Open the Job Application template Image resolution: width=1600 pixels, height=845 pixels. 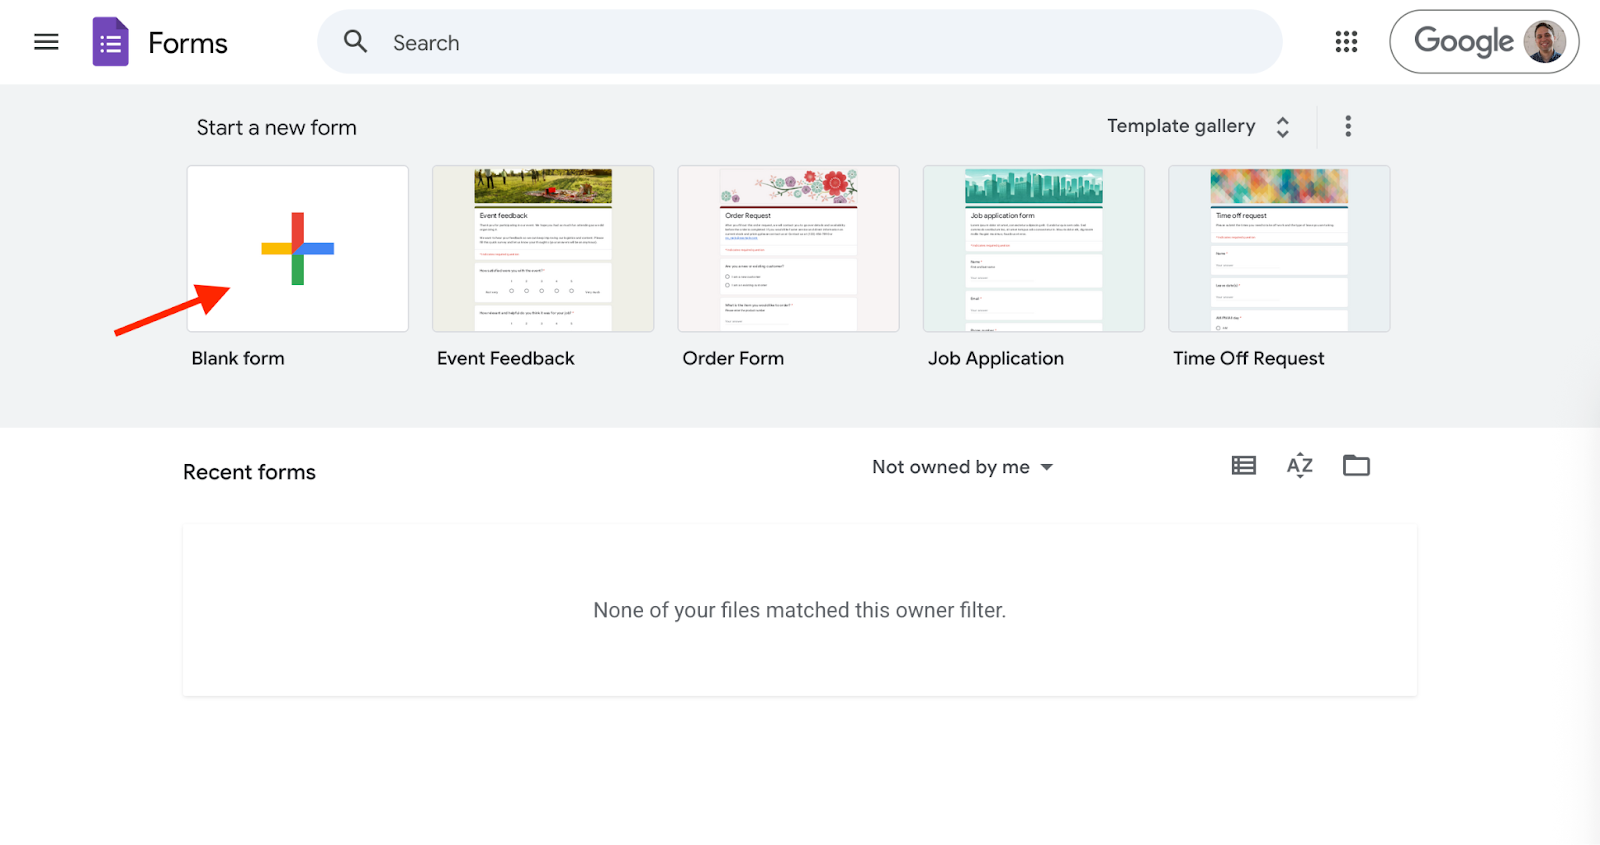point(1034,249)
